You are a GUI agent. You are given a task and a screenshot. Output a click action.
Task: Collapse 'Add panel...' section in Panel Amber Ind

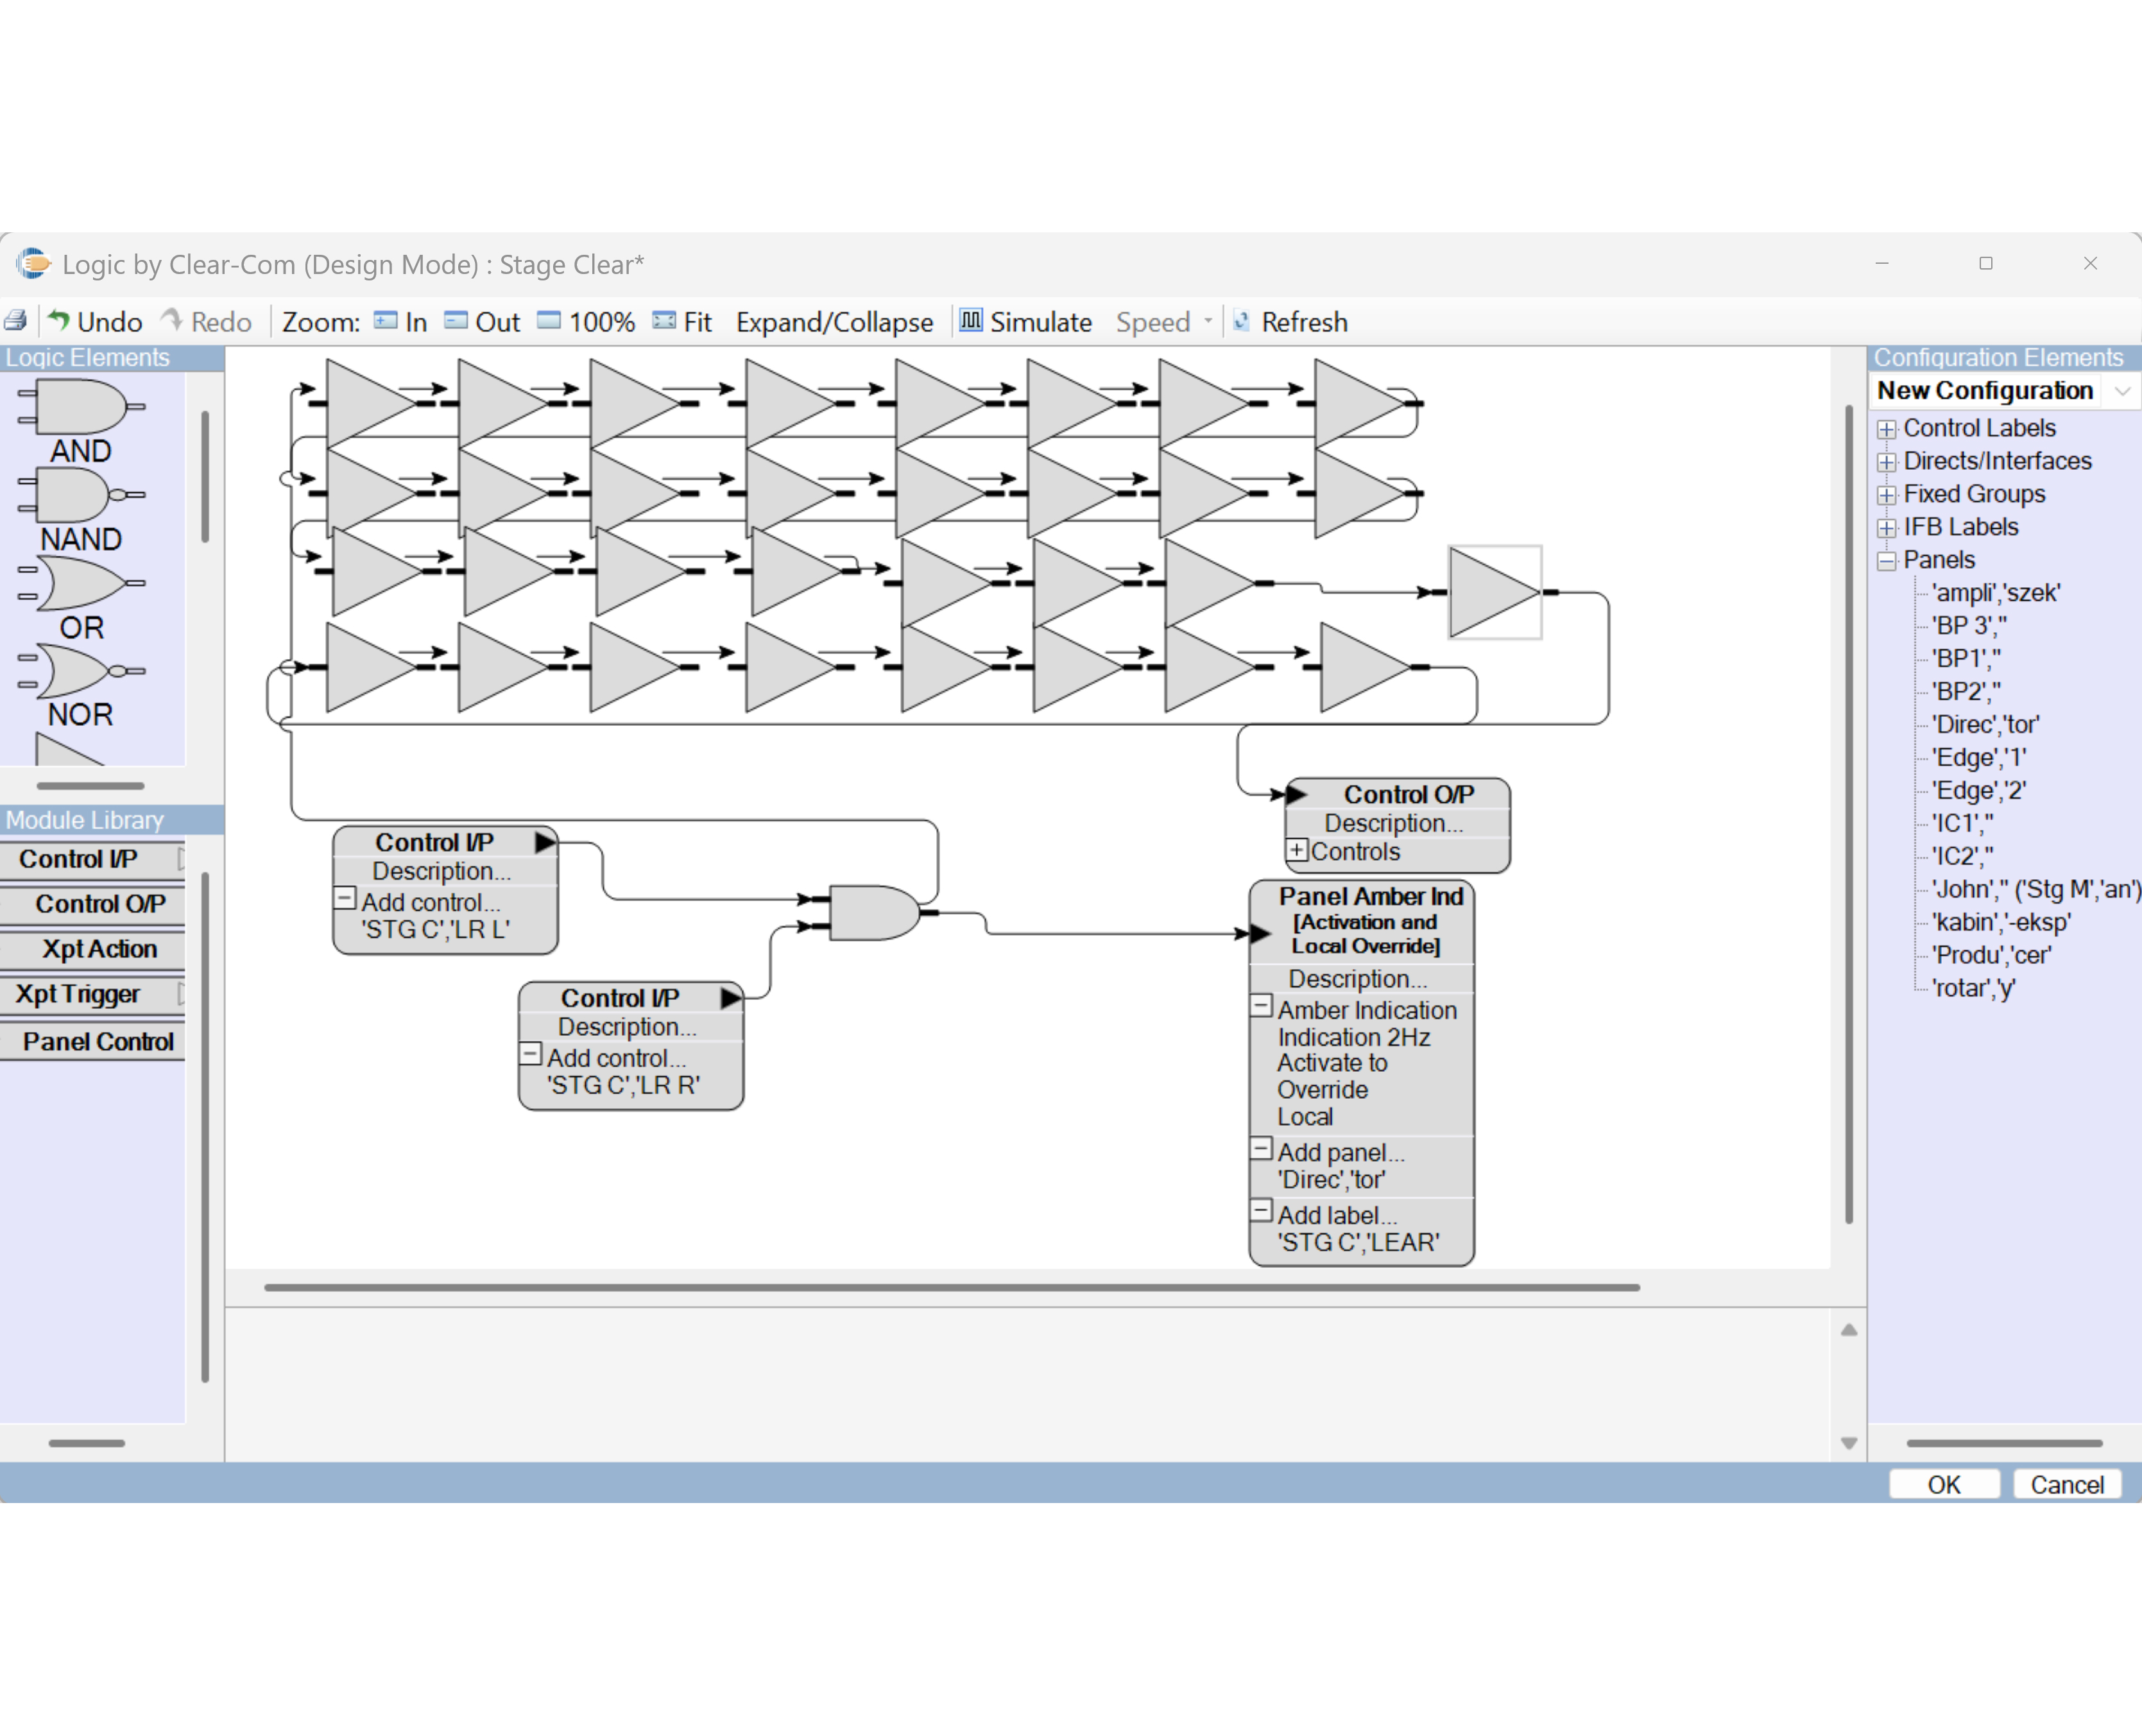click(x=1262, y=1148)
